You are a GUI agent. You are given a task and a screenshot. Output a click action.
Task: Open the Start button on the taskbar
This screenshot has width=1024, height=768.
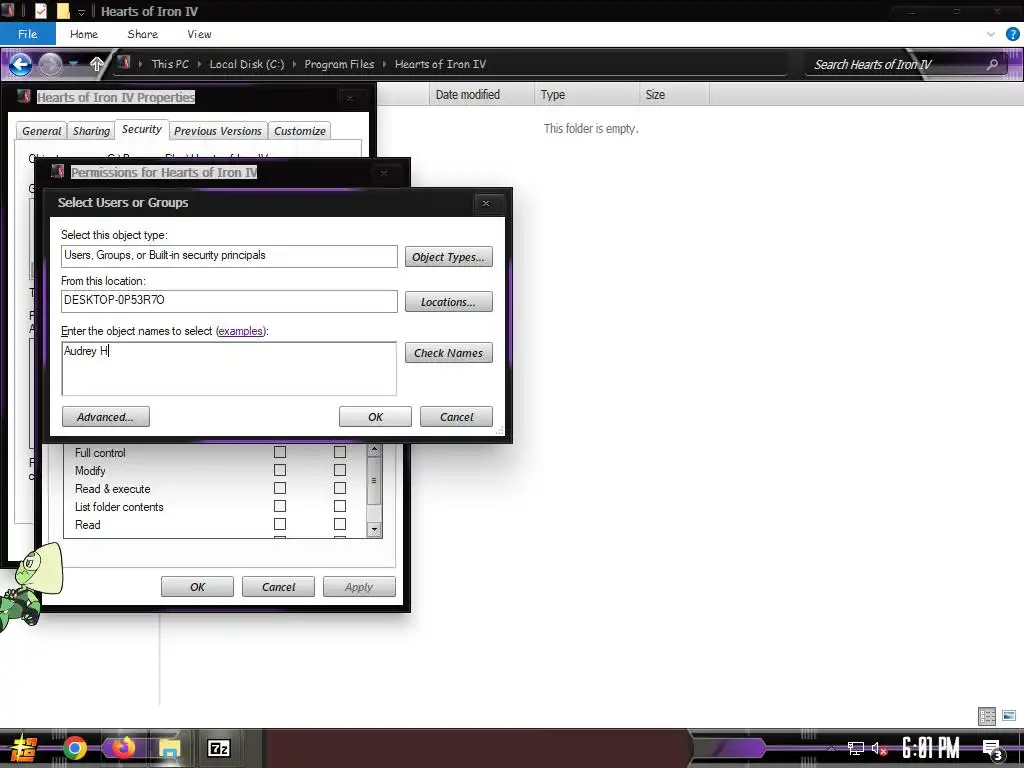[x=22, y=748]
